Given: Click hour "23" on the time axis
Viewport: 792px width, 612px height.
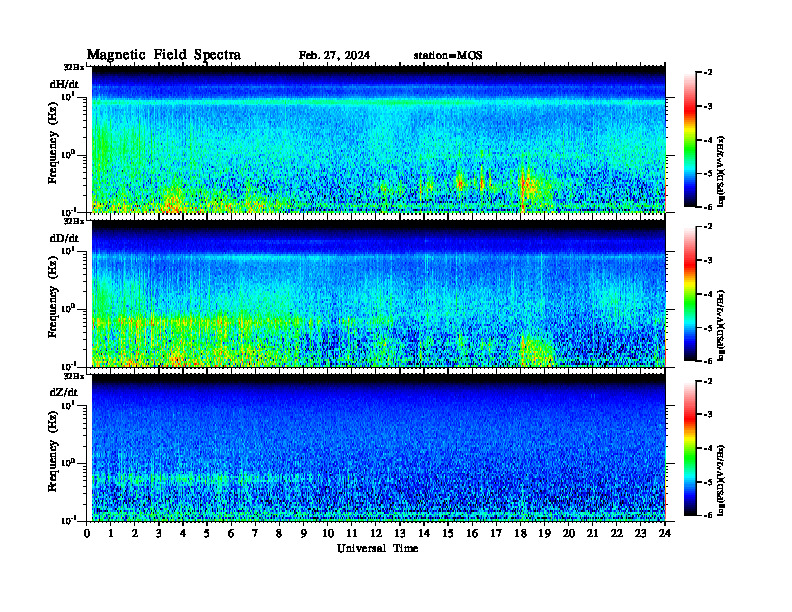Looking at the screenshot, I should (641, 534).
